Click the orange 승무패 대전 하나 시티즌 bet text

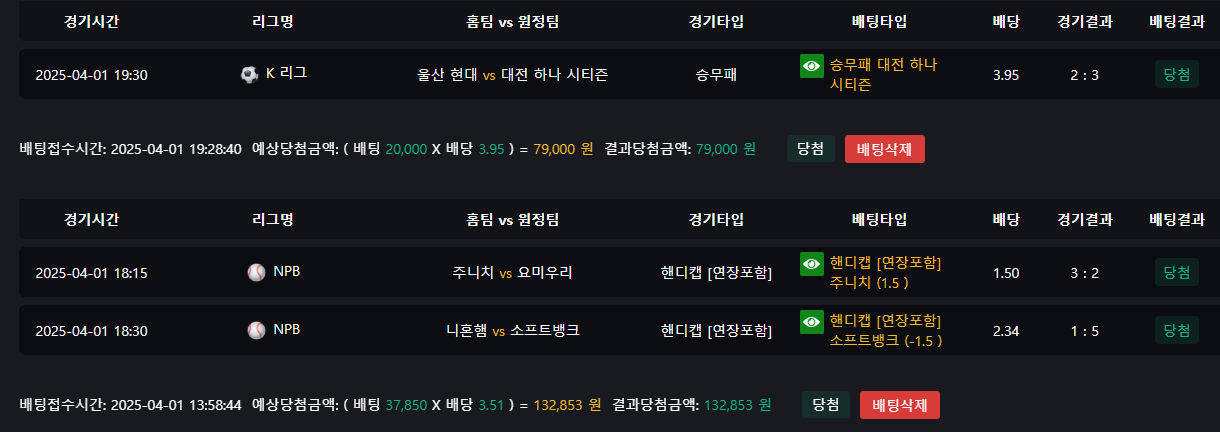tap(884, 74)
